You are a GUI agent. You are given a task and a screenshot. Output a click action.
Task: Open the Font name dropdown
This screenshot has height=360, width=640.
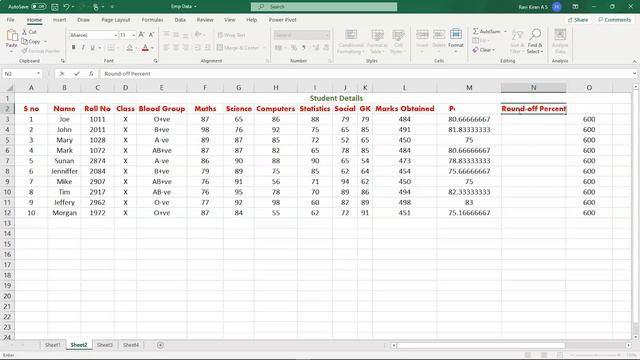point(116,36)
